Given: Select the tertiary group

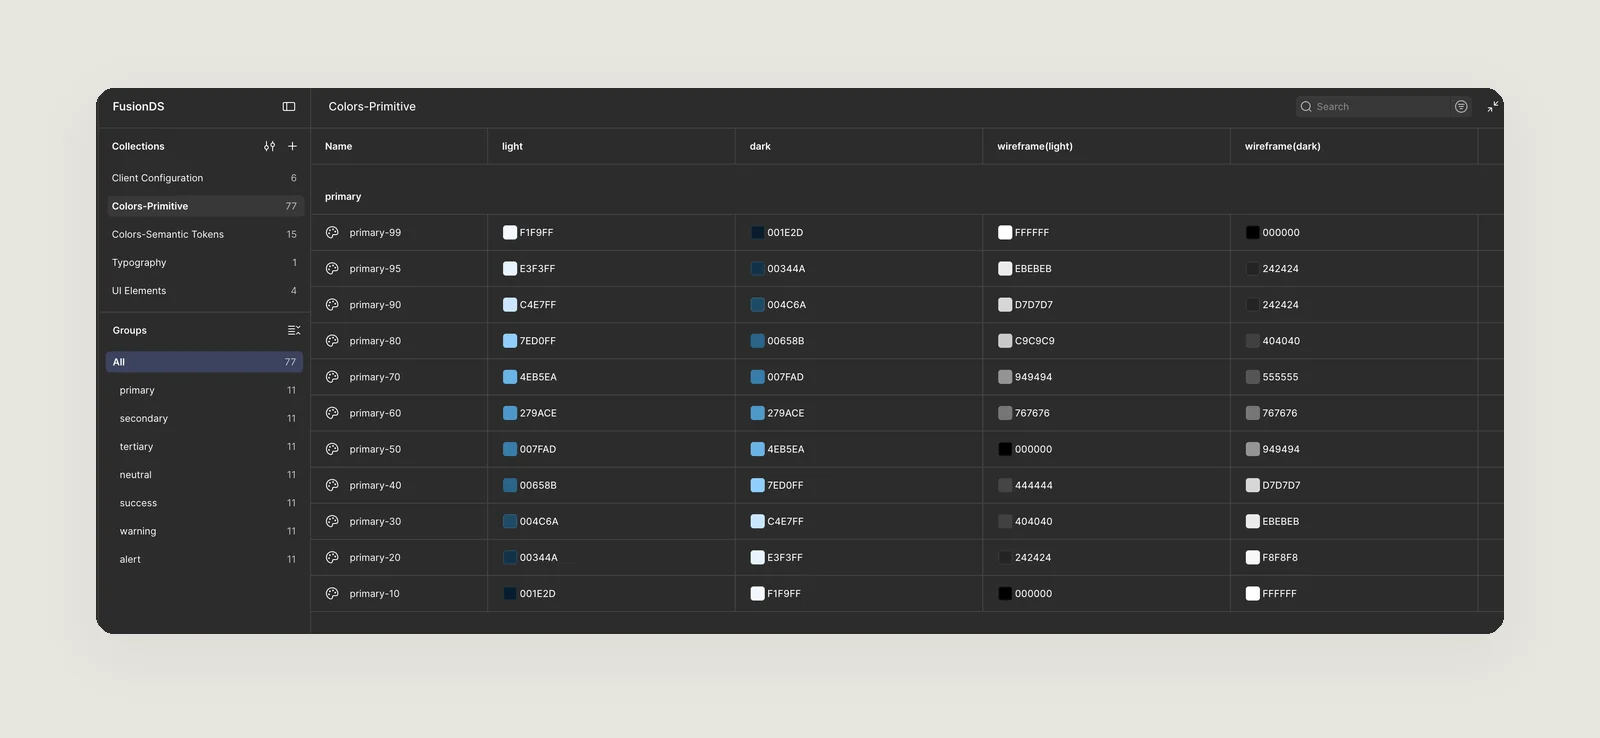Looking at the screenshot, I should pyautogui.click(x=204, y=446).
